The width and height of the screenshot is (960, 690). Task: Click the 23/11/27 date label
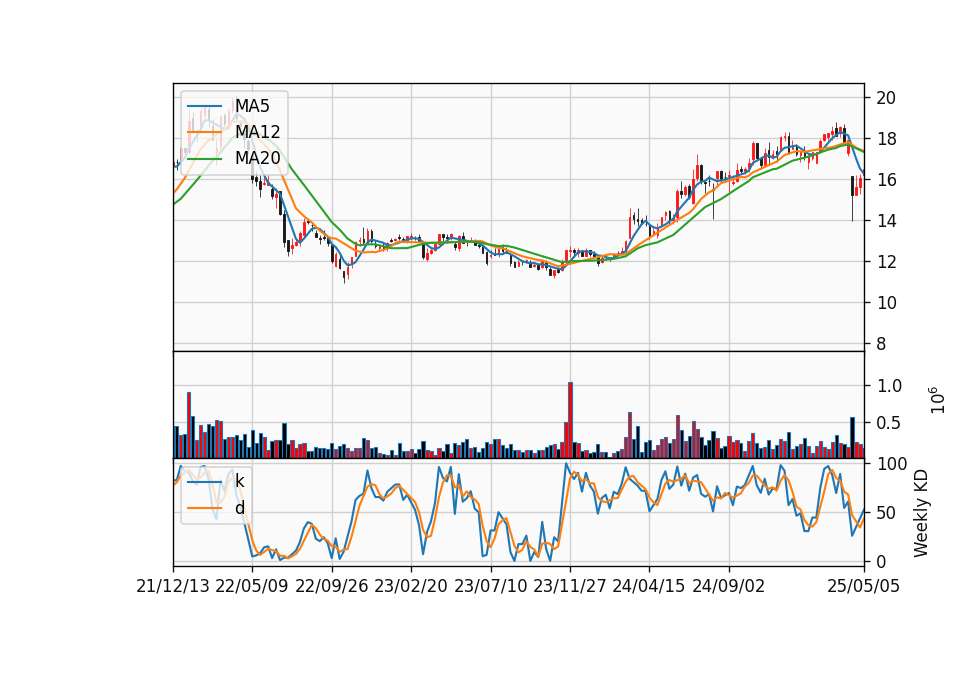(570, 586)
